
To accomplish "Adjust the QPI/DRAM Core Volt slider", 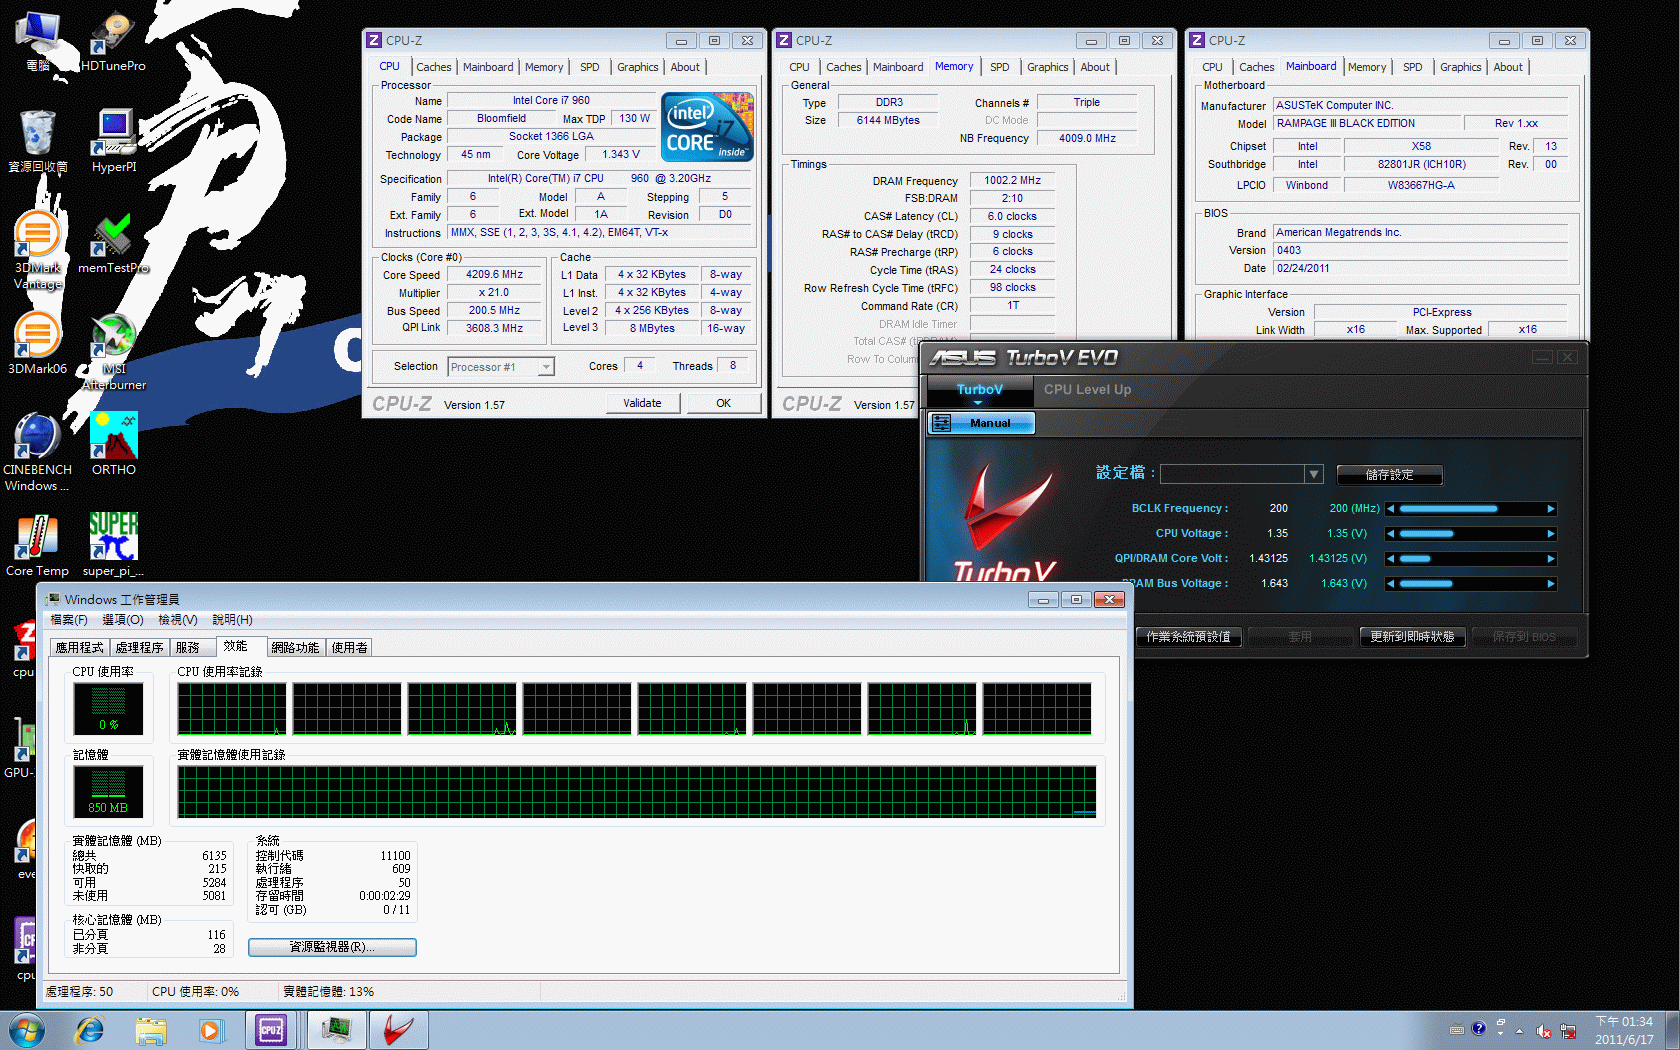I will click(1471, 559).
